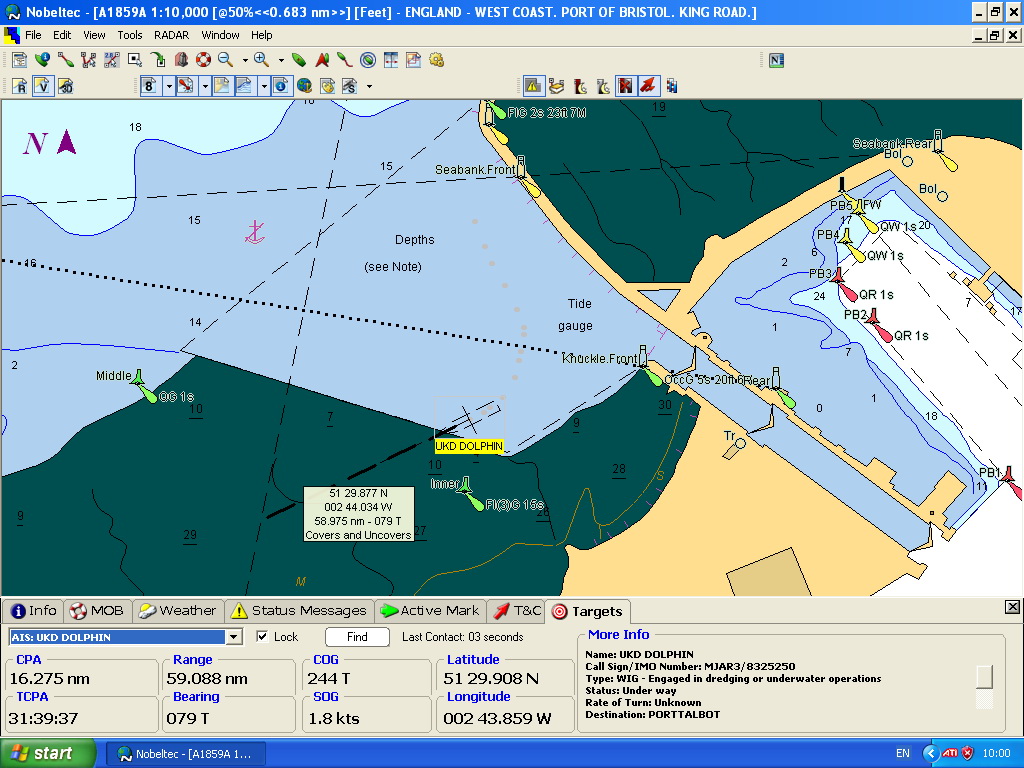Expand the zoom out dropdown arrow
1024x768 pixels.
(x=245, y=60)
